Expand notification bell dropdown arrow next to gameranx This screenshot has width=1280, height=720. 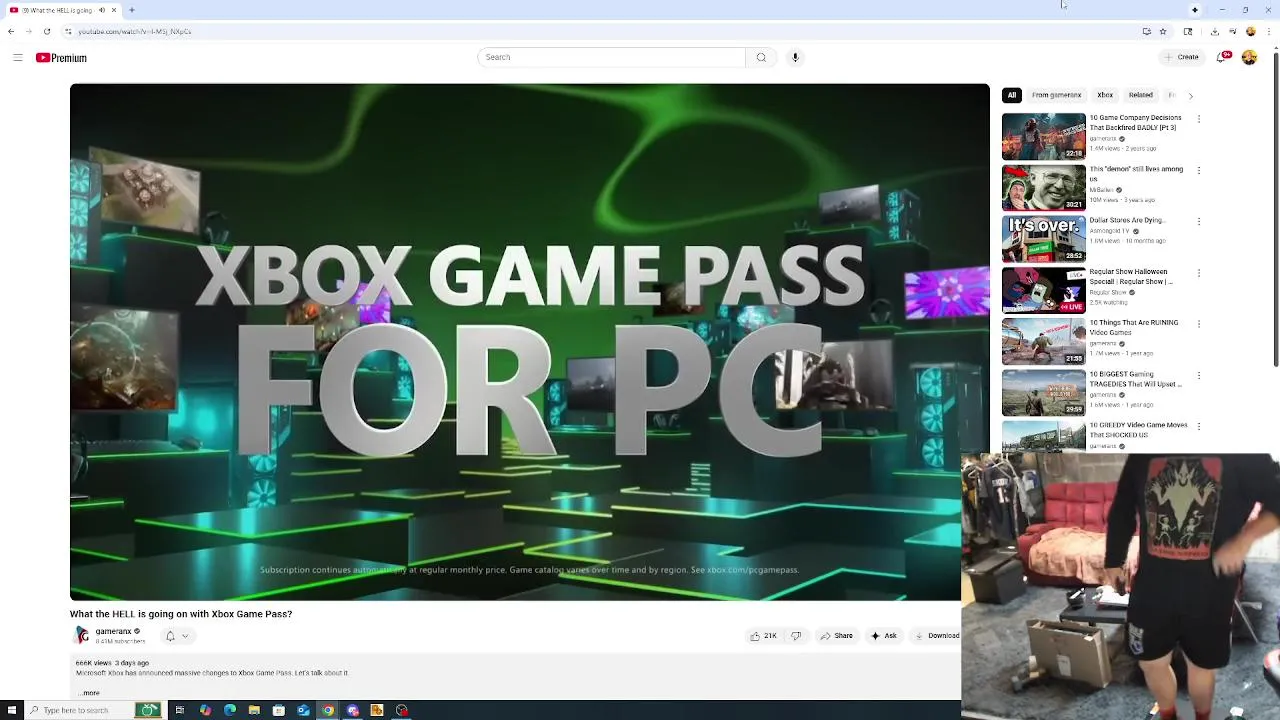(x=184, y=636)
